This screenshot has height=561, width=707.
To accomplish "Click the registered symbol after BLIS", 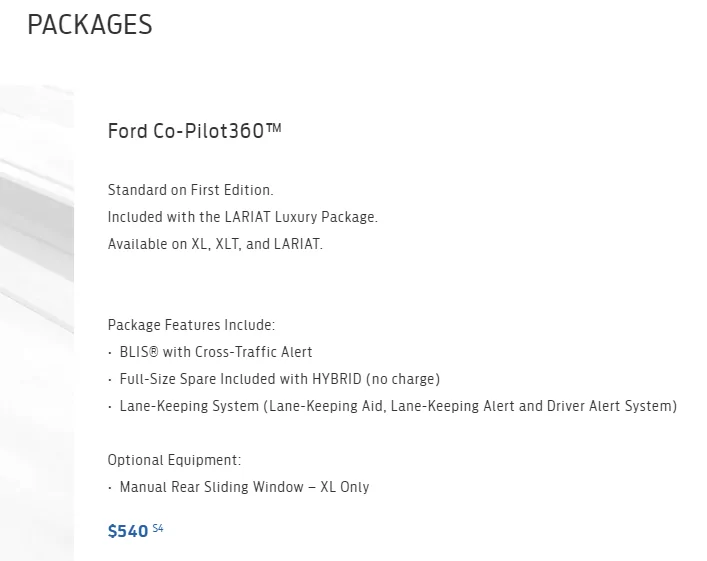I will coord(153,351).
